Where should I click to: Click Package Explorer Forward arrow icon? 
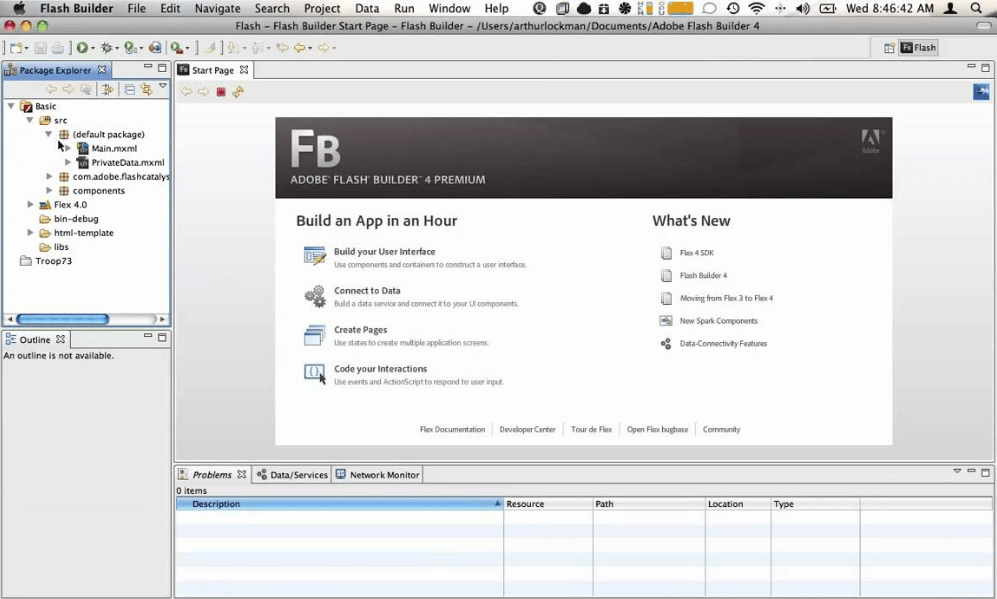click(x=68, y=89)
